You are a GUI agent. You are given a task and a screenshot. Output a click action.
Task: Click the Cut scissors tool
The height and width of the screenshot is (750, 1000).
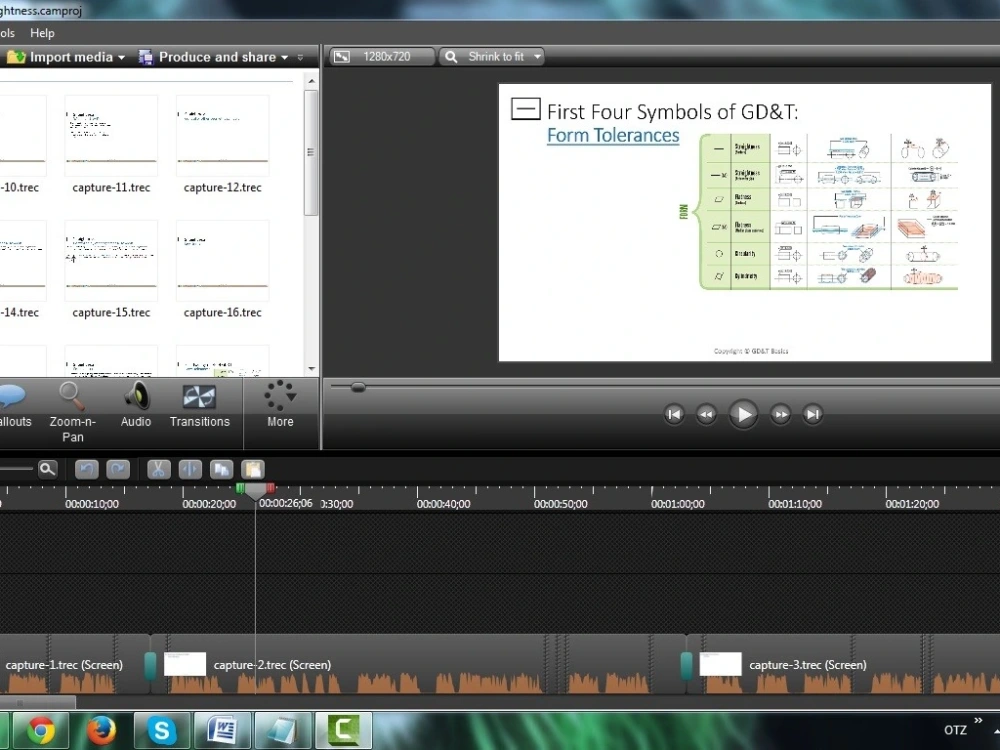point(158,469)
